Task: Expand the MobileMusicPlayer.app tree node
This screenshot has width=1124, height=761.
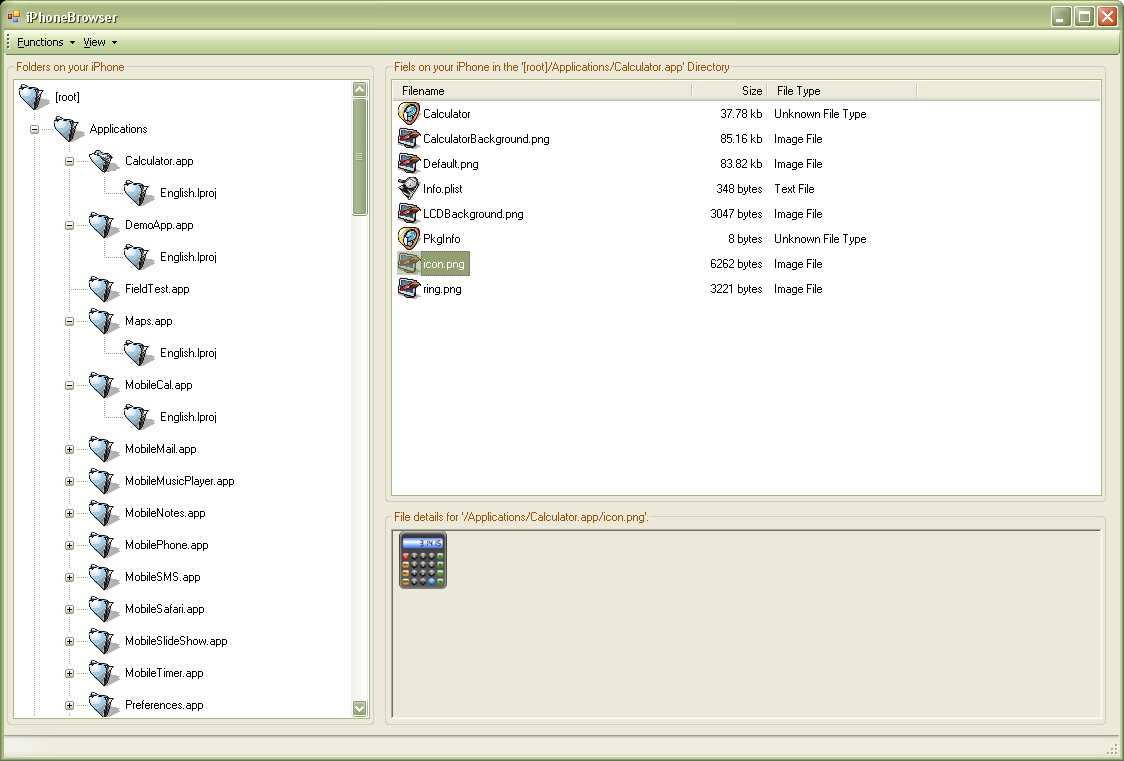Action: (70, 482)
